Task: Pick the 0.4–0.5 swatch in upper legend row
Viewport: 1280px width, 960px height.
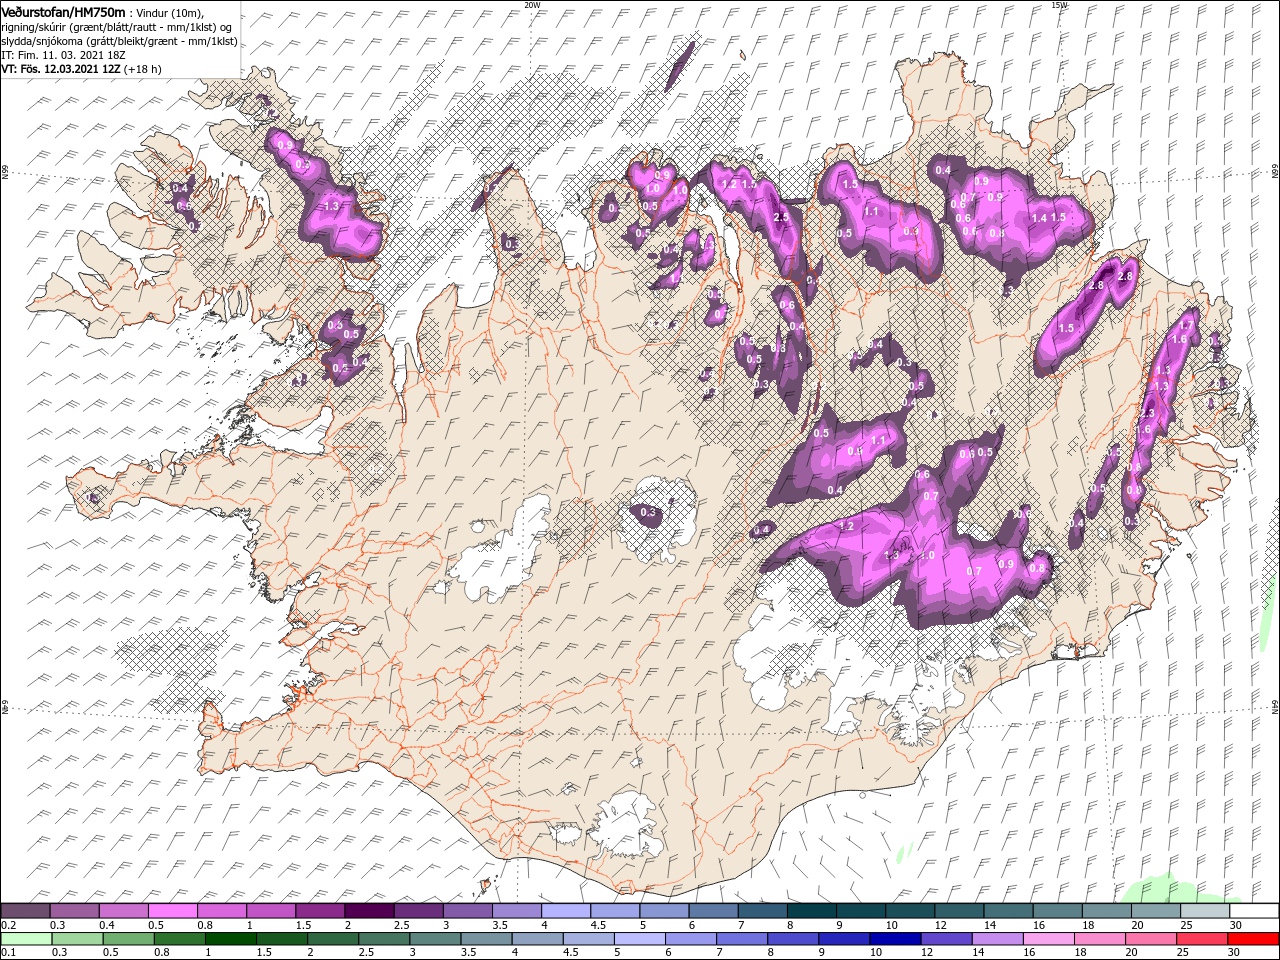Action: [124, 911]
